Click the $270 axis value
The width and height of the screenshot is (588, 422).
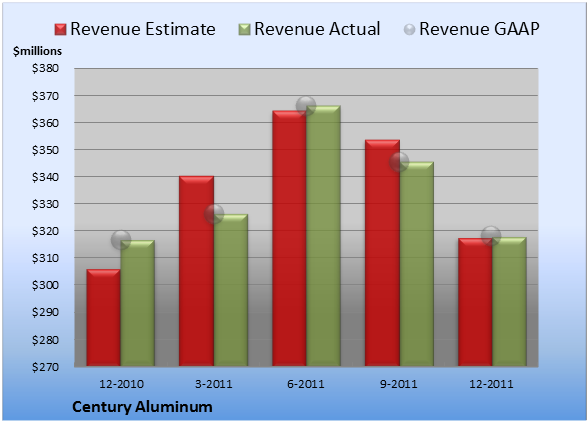point(45,367)
